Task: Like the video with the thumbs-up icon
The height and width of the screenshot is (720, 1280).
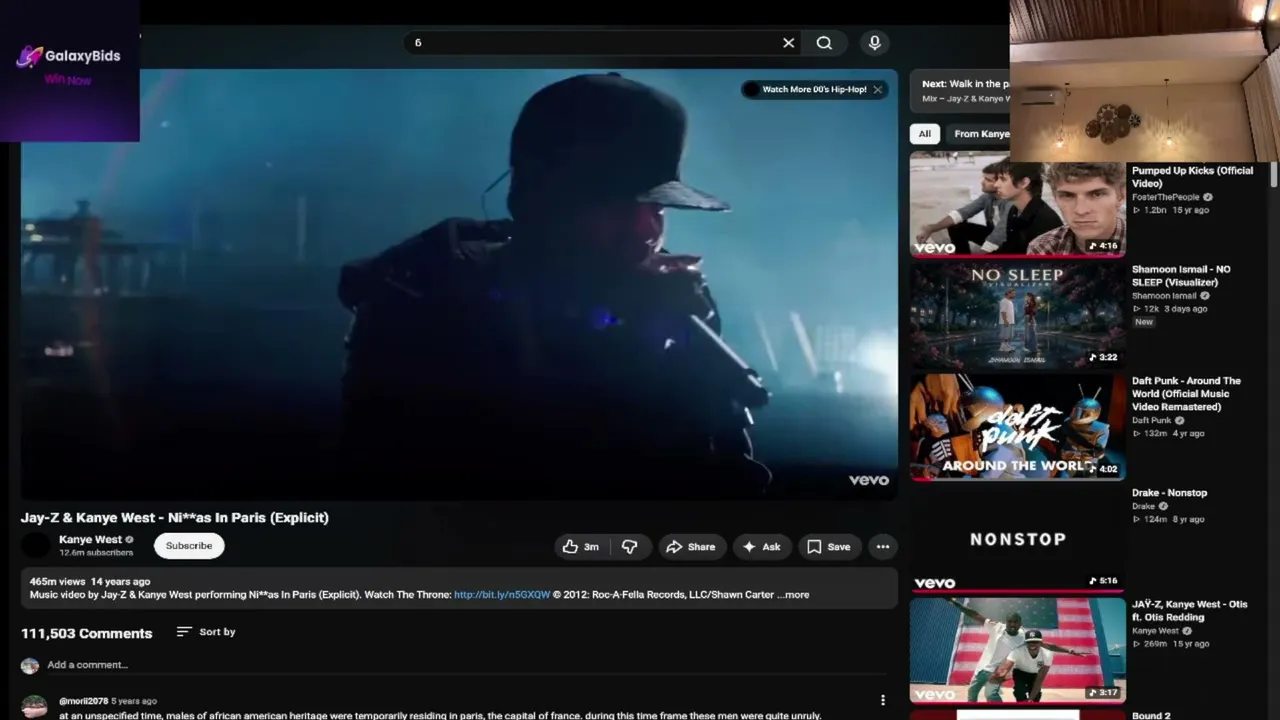Action: point(581,547)
